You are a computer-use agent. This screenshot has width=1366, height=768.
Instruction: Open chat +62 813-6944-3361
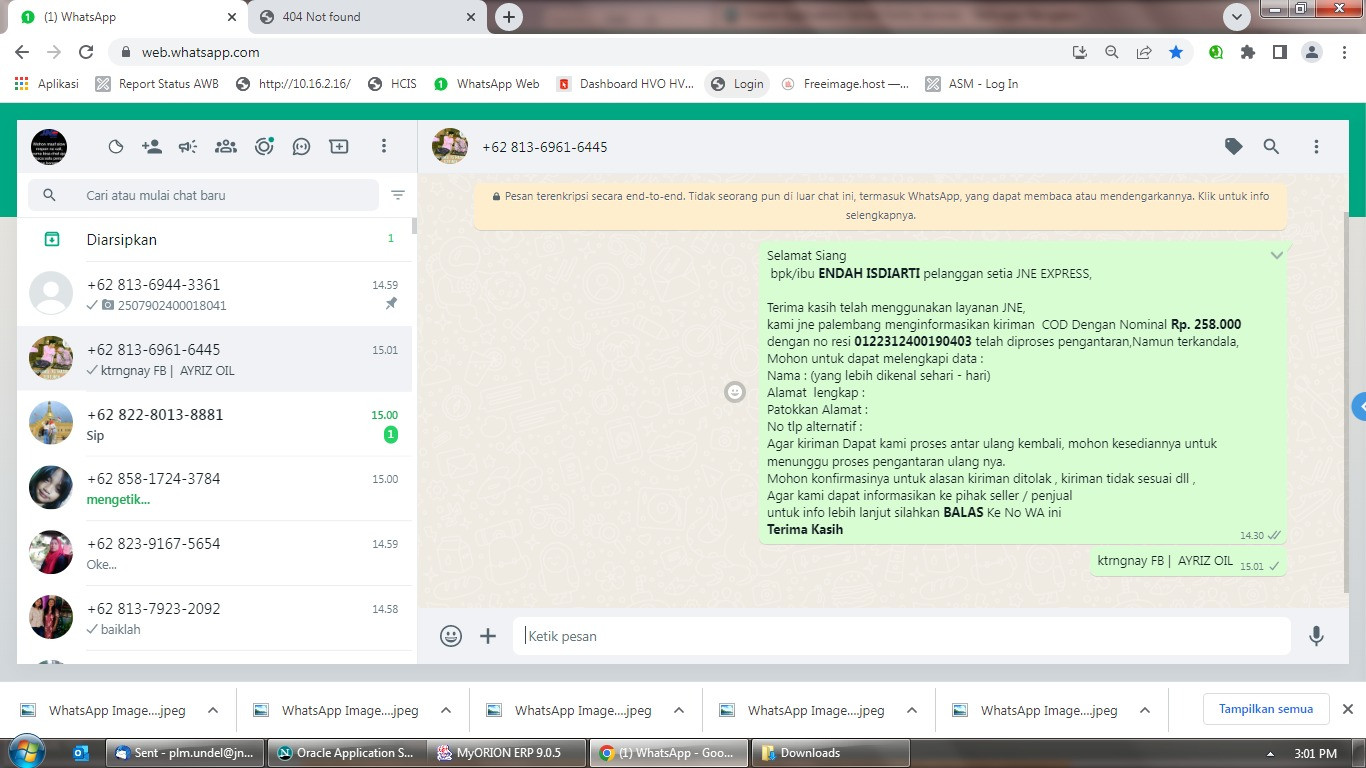click(214, 294)
